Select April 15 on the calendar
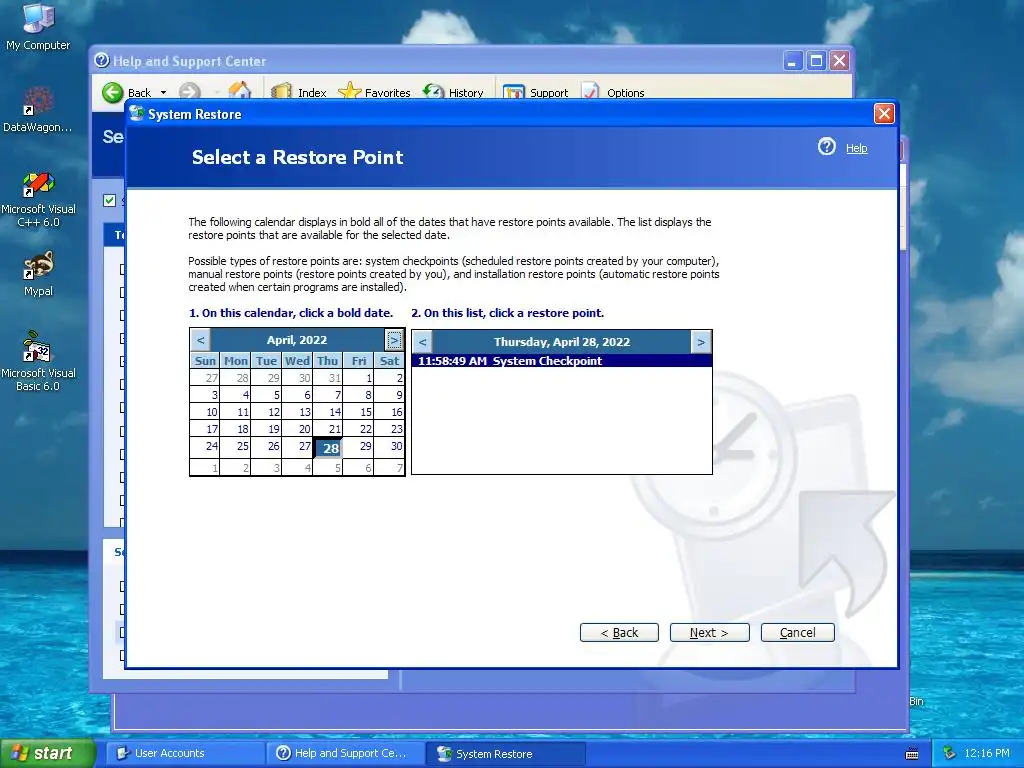 359,412
